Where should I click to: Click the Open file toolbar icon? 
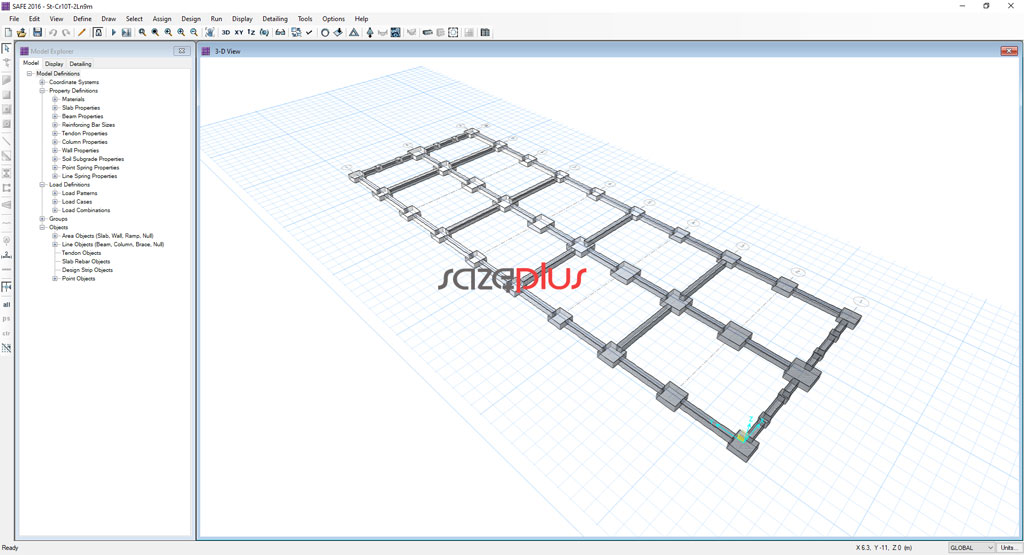[x=22, y=32]
